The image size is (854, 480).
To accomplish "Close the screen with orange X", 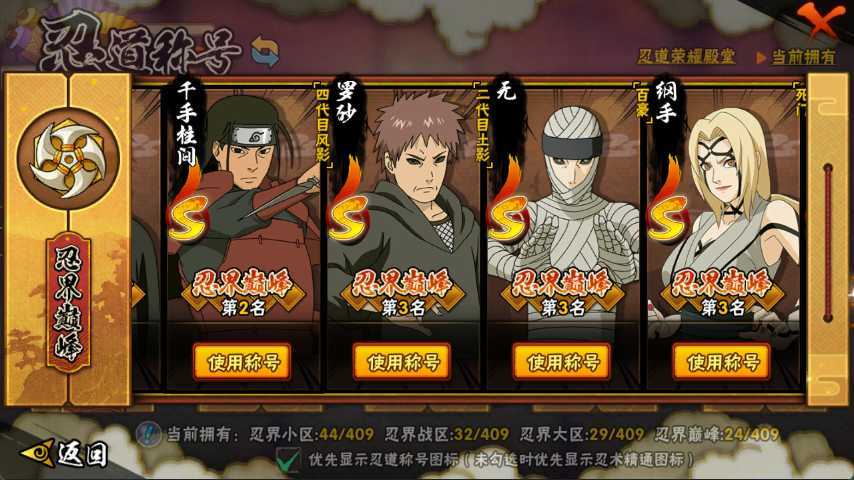I will [821, 20].
